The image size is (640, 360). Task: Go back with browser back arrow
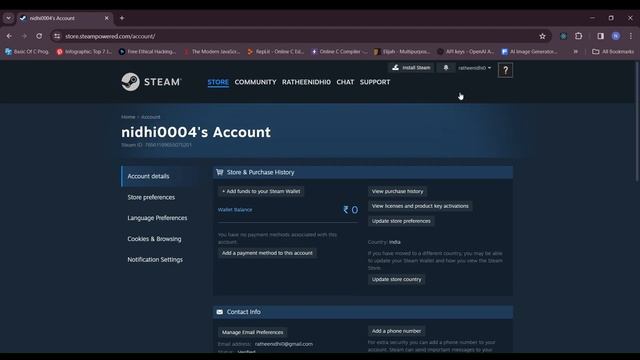pos(9,36)
